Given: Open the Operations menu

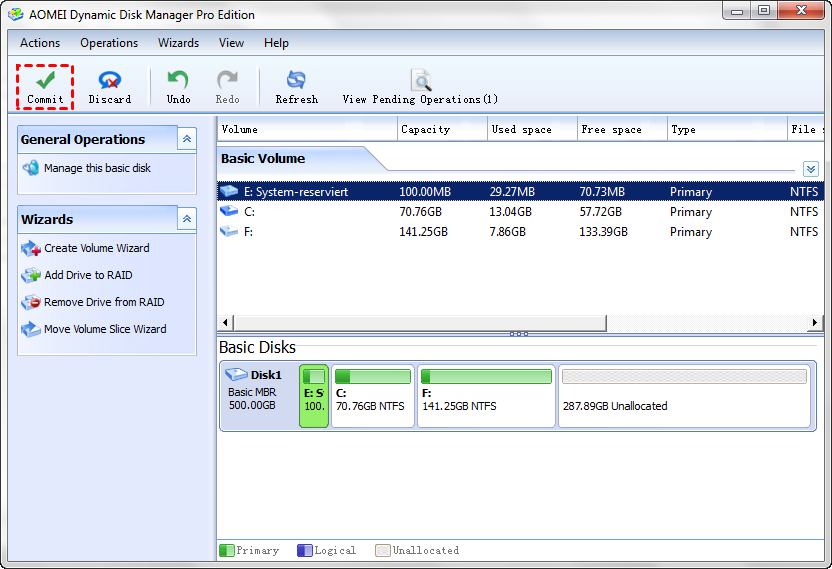Looking at the screenshot, I should (109, 43).
